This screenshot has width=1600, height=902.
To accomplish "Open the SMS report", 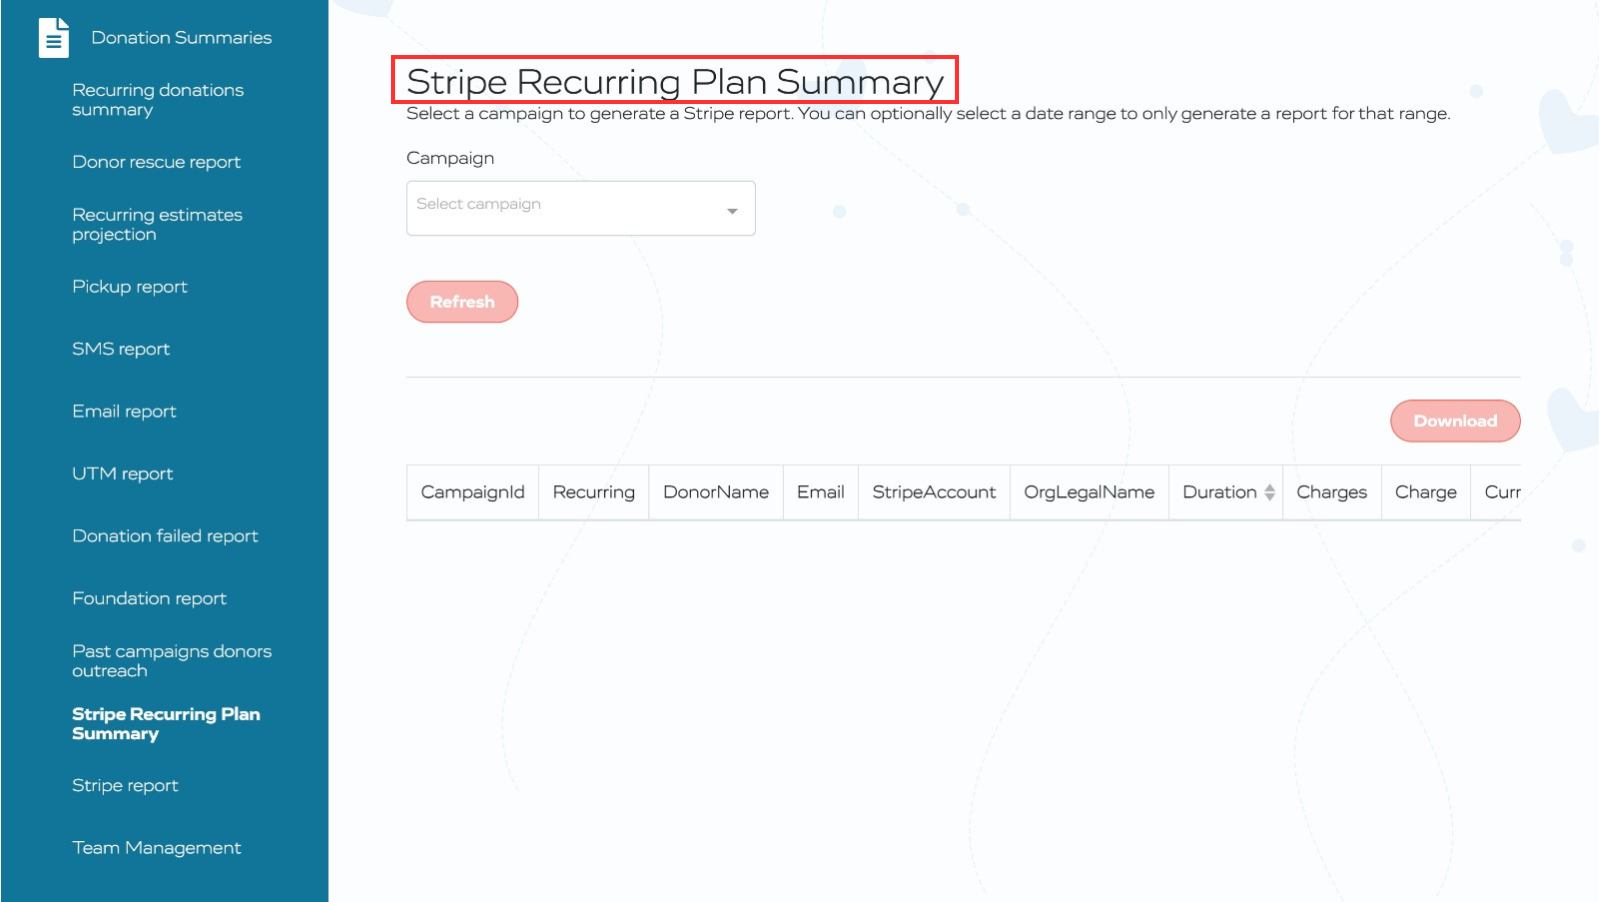I will [x=121, y=349].
